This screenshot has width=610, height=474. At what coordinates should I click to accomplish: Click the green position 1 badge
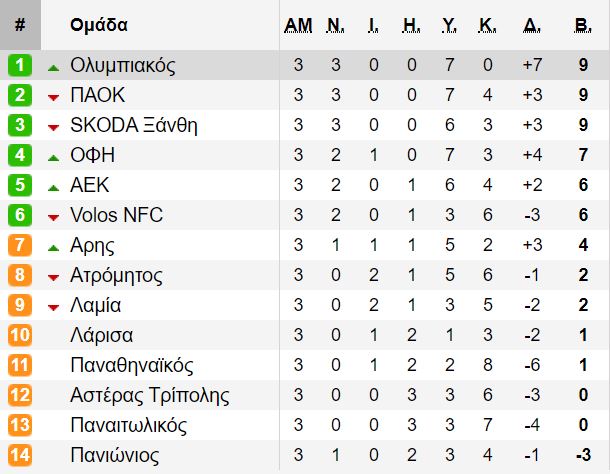pos(20,66)
